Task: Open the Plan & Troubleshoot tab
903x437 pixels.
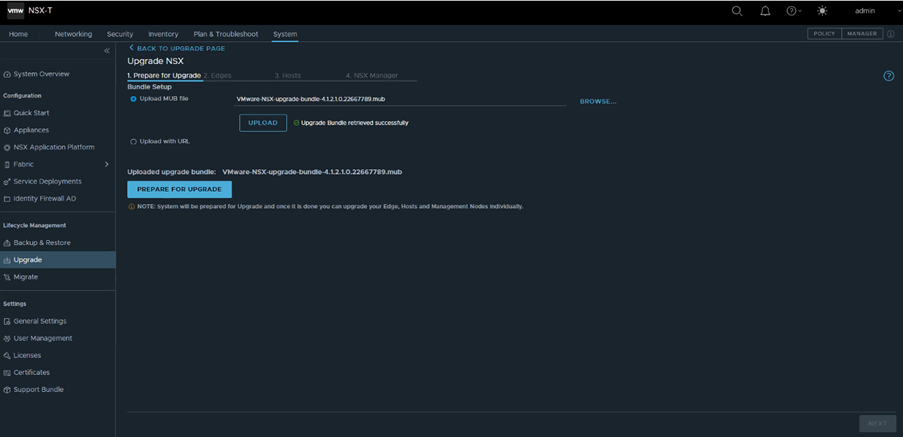Action: pyautogui.click(x=226, y=34)
